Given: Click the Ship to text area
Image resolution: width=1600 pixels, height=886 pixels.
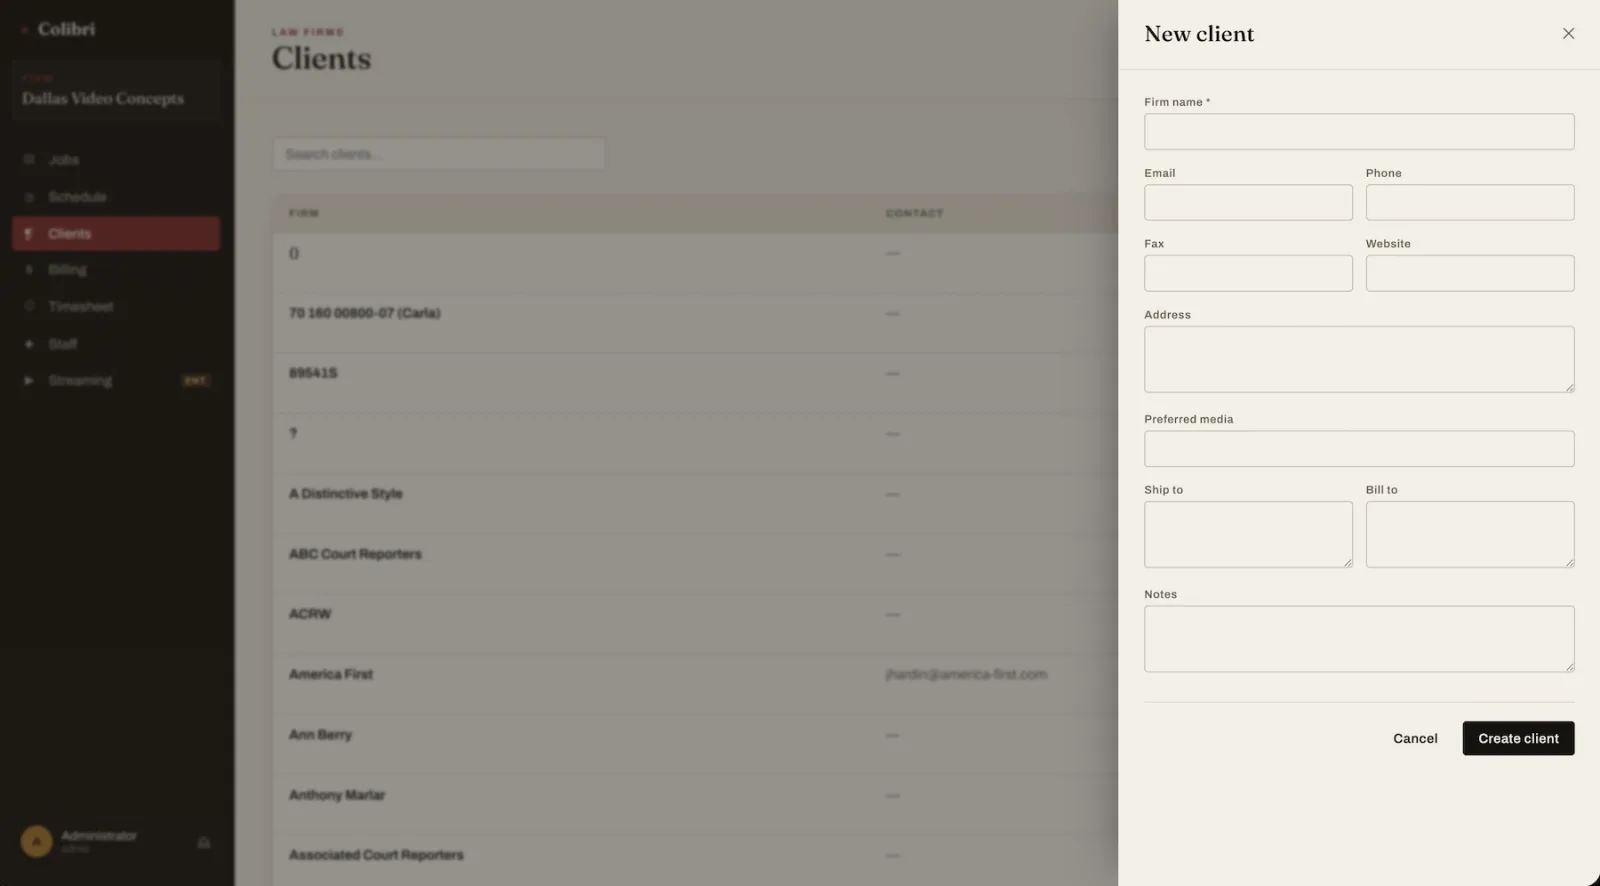Looking at the screenshot, I should [x=1248, y=534].
